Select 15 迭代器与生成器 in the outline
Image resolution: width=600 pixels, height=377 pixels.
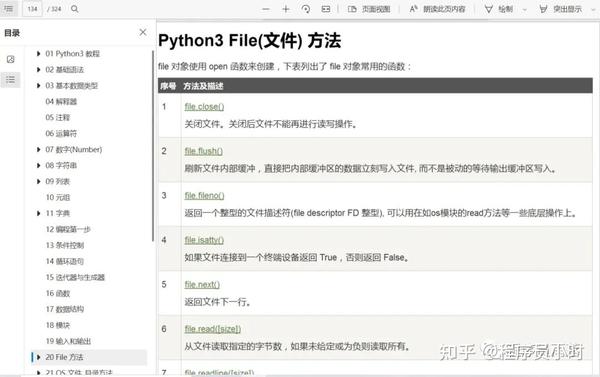pos(75,277)
